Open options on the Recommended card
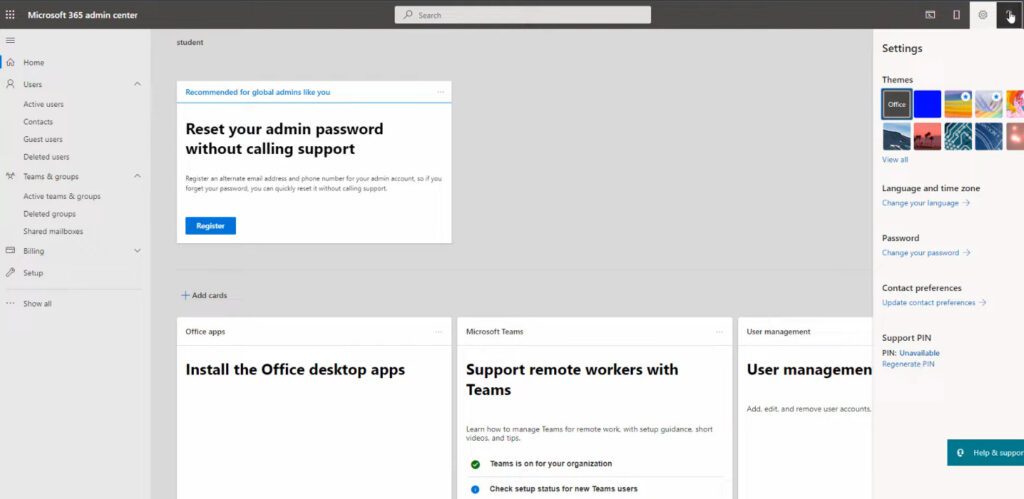The height and width of the screenshot is (499, 1024). coord(441,92)
